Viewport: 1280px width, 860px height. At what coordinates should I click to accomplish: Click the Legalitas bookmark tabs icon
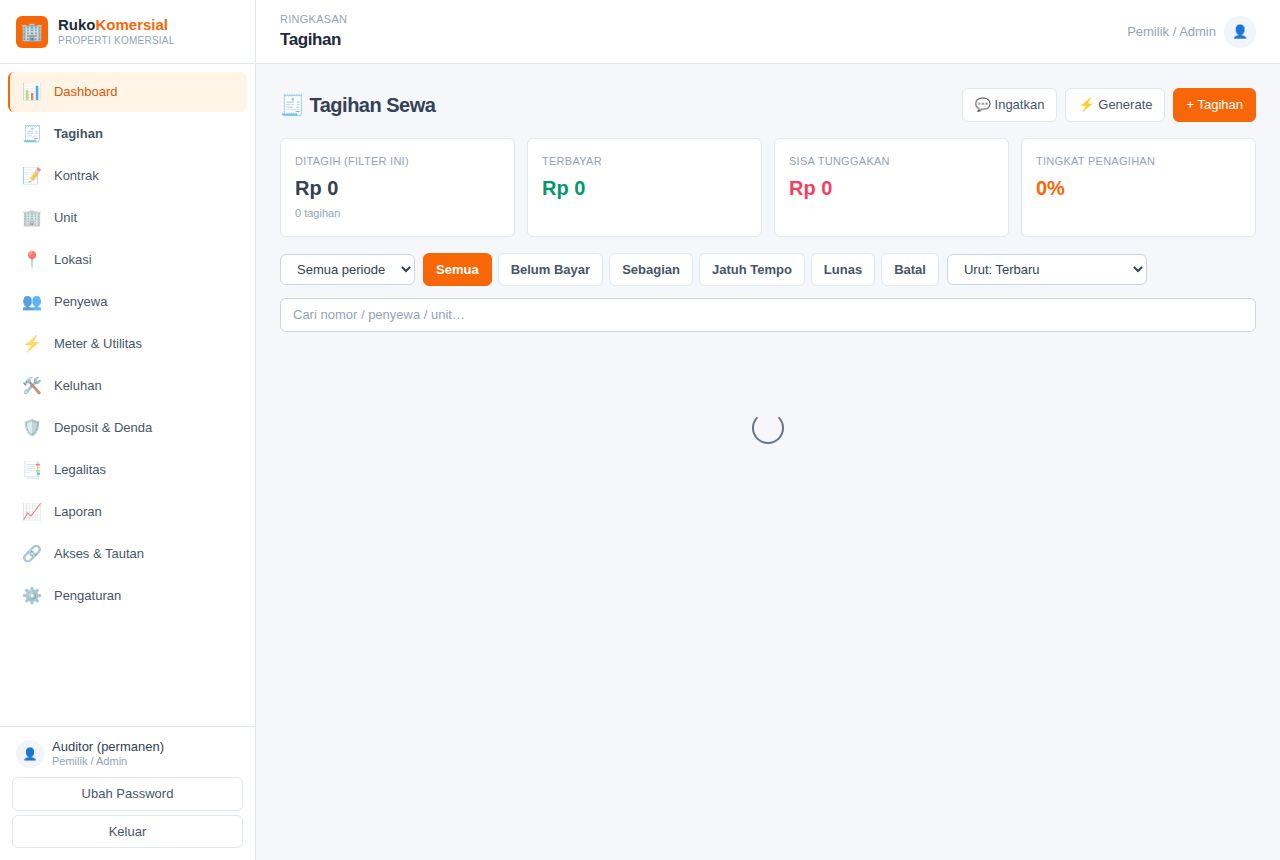pos(32,470)
